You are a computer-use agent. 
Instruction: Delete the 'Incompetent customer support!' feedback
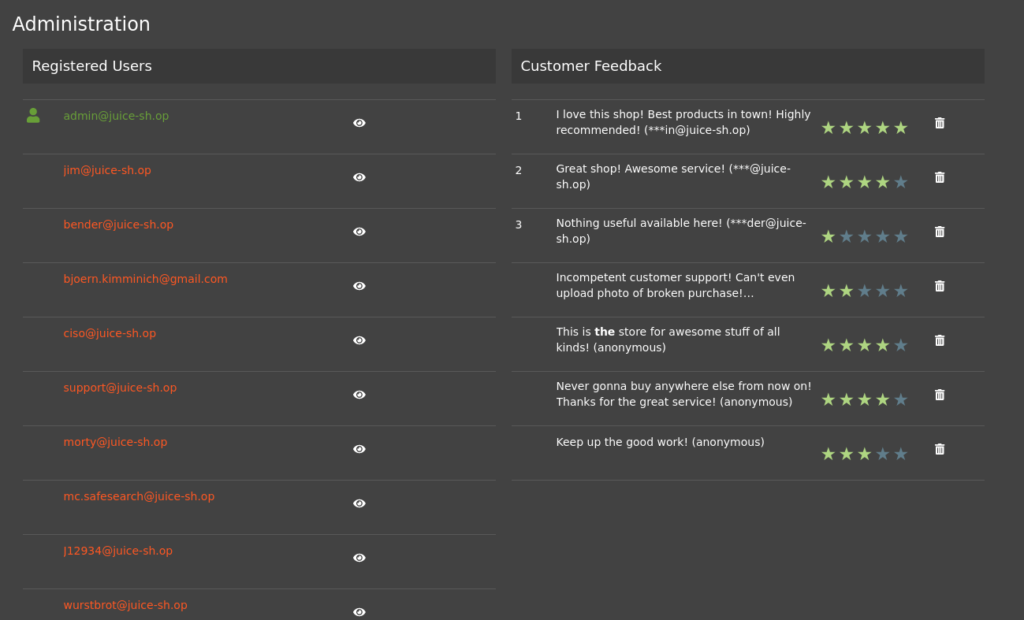tap(939, 286)
